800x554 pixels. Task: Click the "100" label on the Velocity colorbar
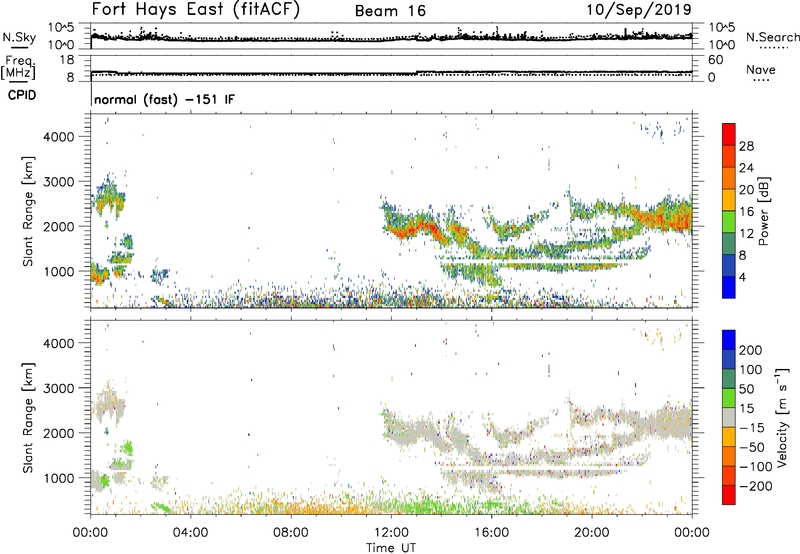pos(751,370)
